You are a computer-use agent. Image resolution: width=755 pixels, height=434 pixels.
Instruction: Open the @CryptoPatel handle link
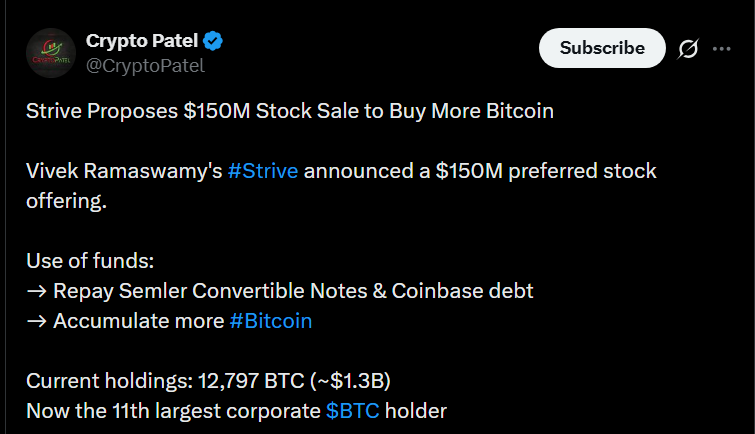coord(145,66)
